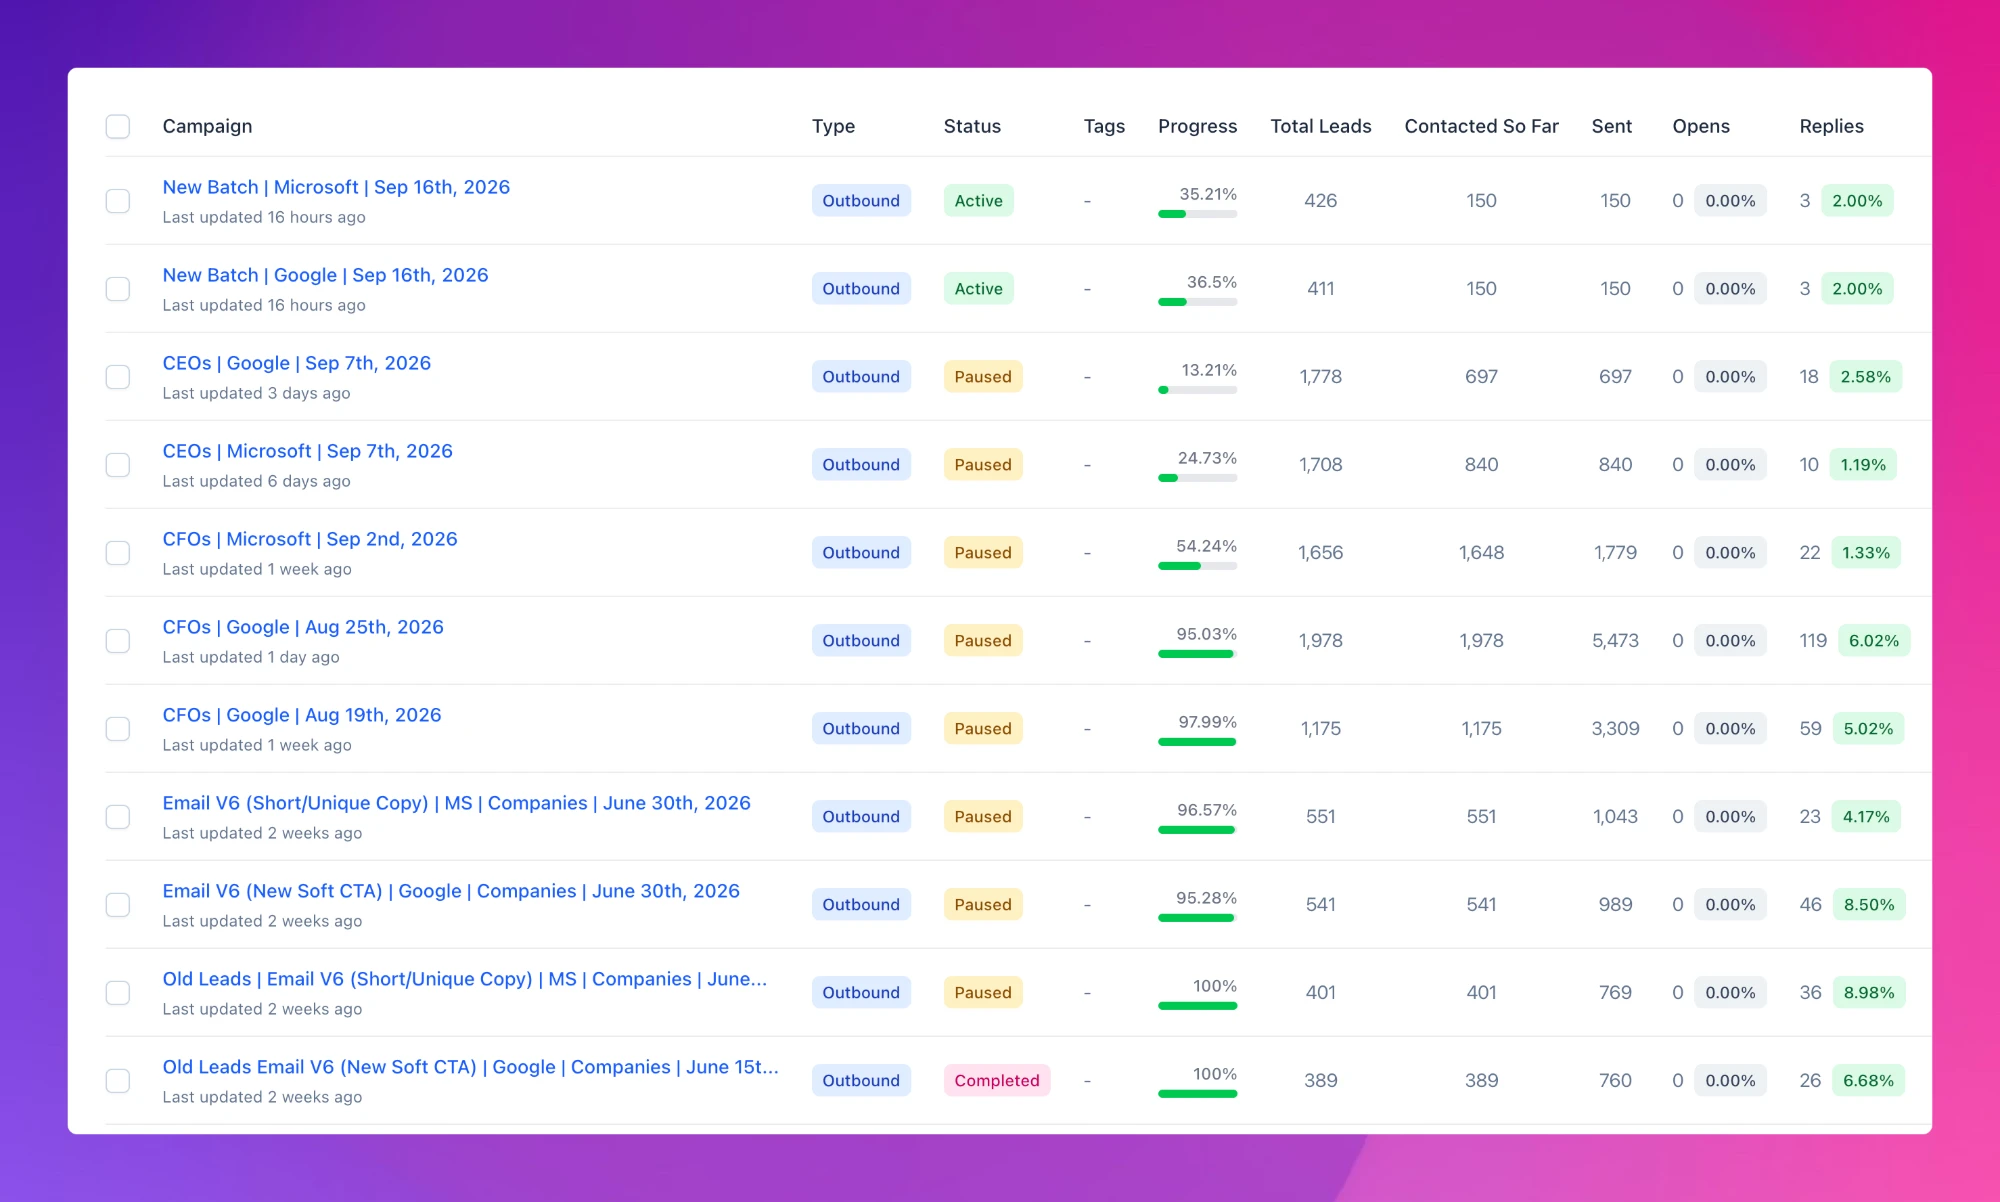Click the 5,473 sent count
This screenshot has height=1202, width=2000.
1615,641
